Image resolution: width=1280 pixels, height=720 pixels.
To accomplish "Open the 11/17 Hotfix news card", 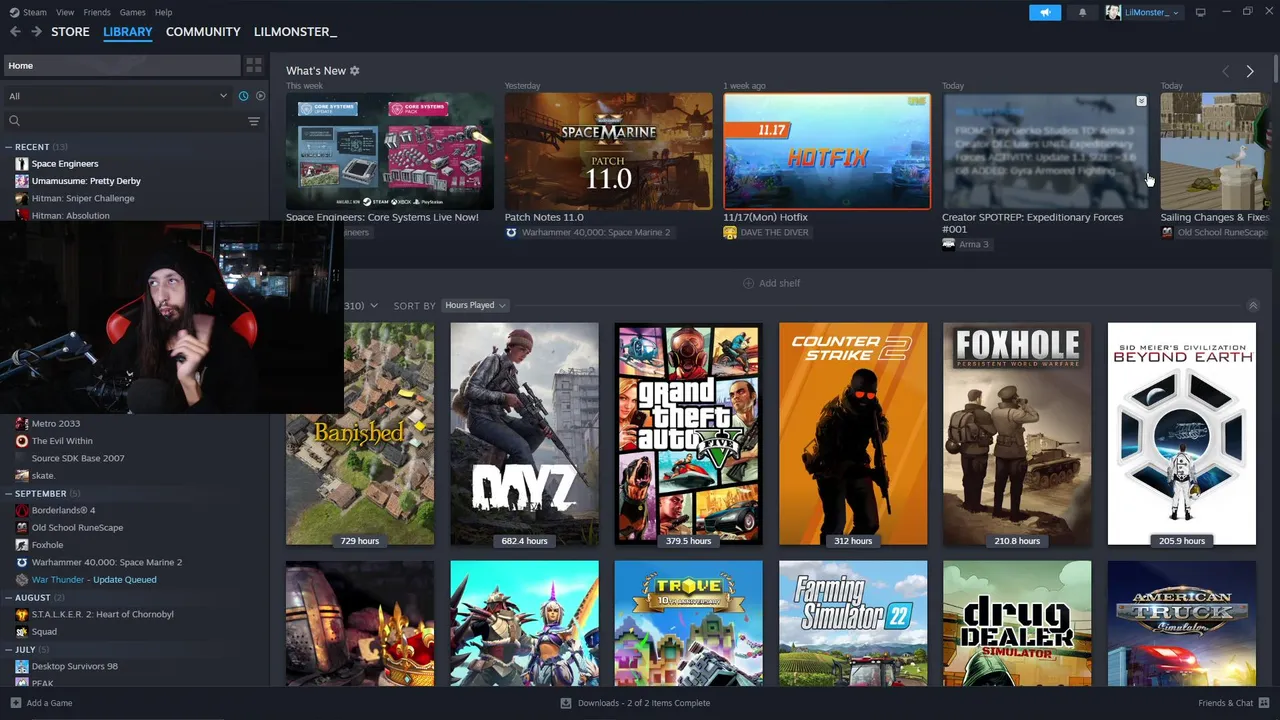I will (827, 151).
